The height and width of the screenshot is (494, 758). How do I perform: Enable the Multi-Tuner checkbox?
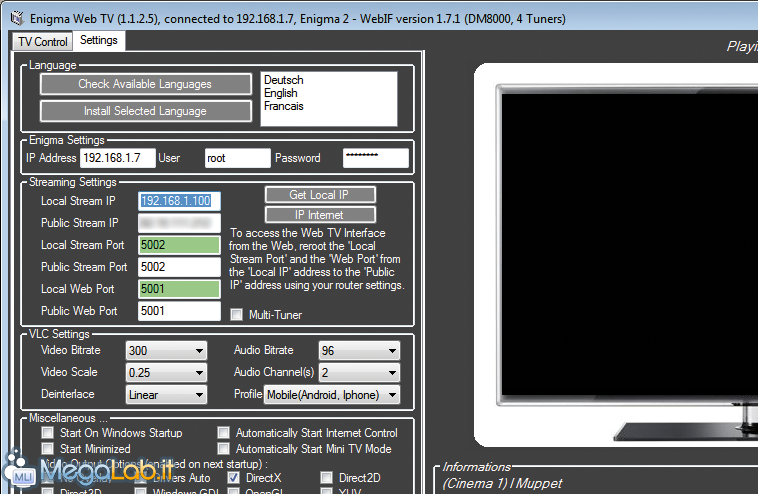(236, 315)
